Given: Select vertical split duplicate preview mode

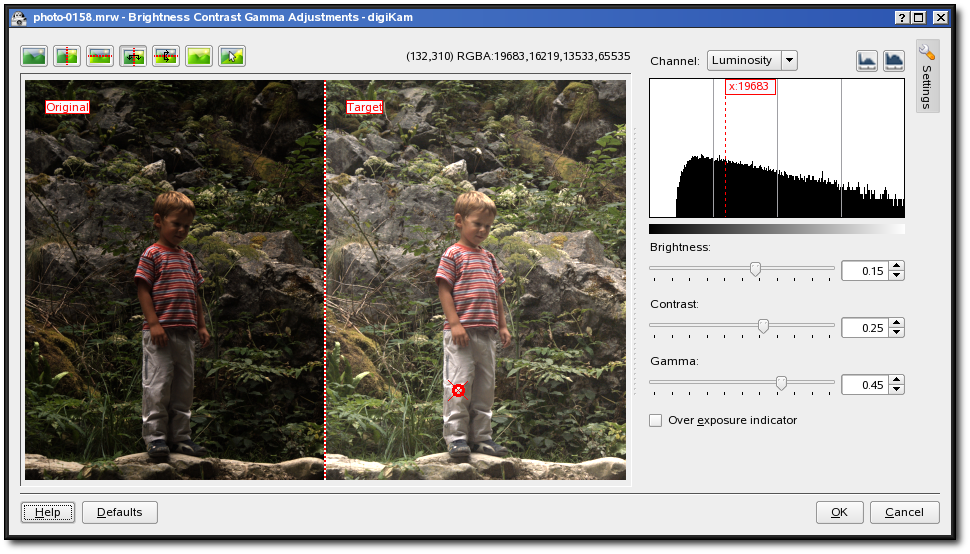Looking at the screenshot, I should 133,56.
